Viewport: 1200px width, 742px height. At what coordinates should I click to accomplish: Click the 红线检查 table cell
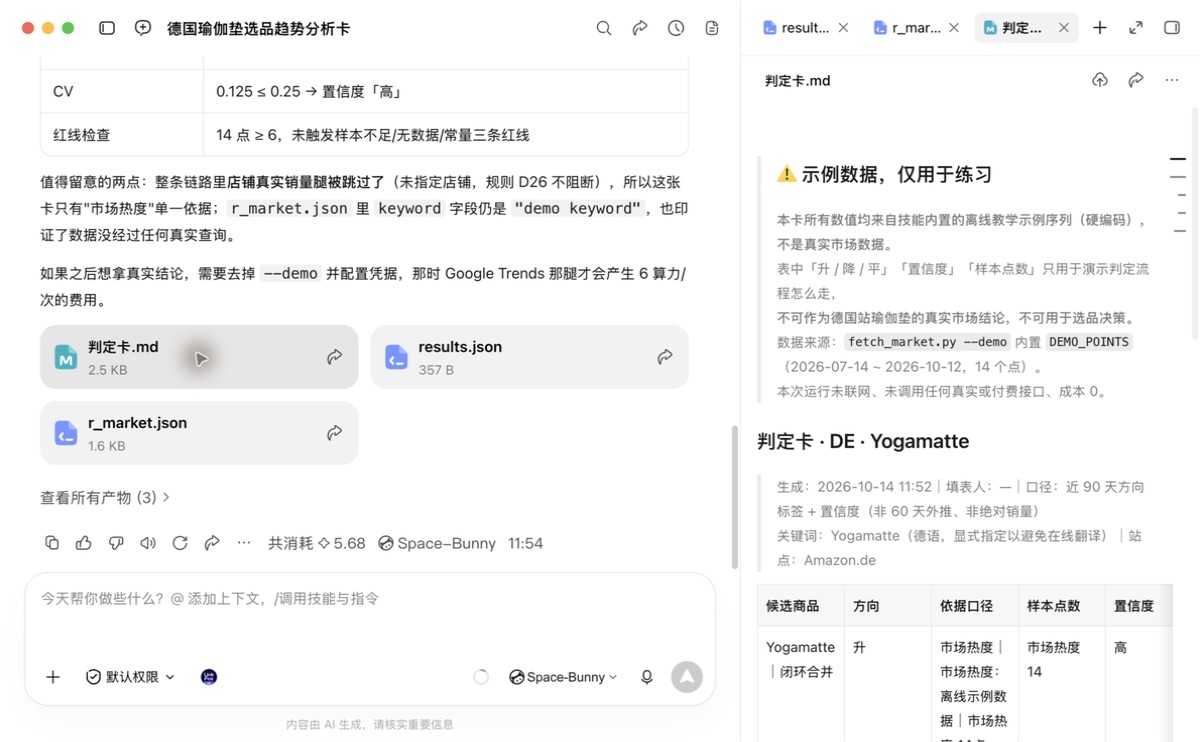(x=121, y=135)
